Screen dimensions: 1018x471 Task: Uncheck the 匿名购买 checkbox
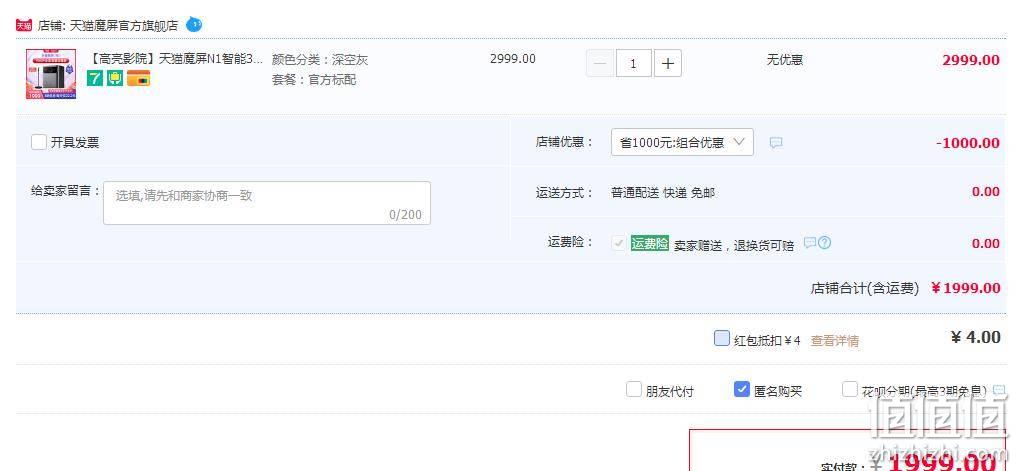(742, 389)
